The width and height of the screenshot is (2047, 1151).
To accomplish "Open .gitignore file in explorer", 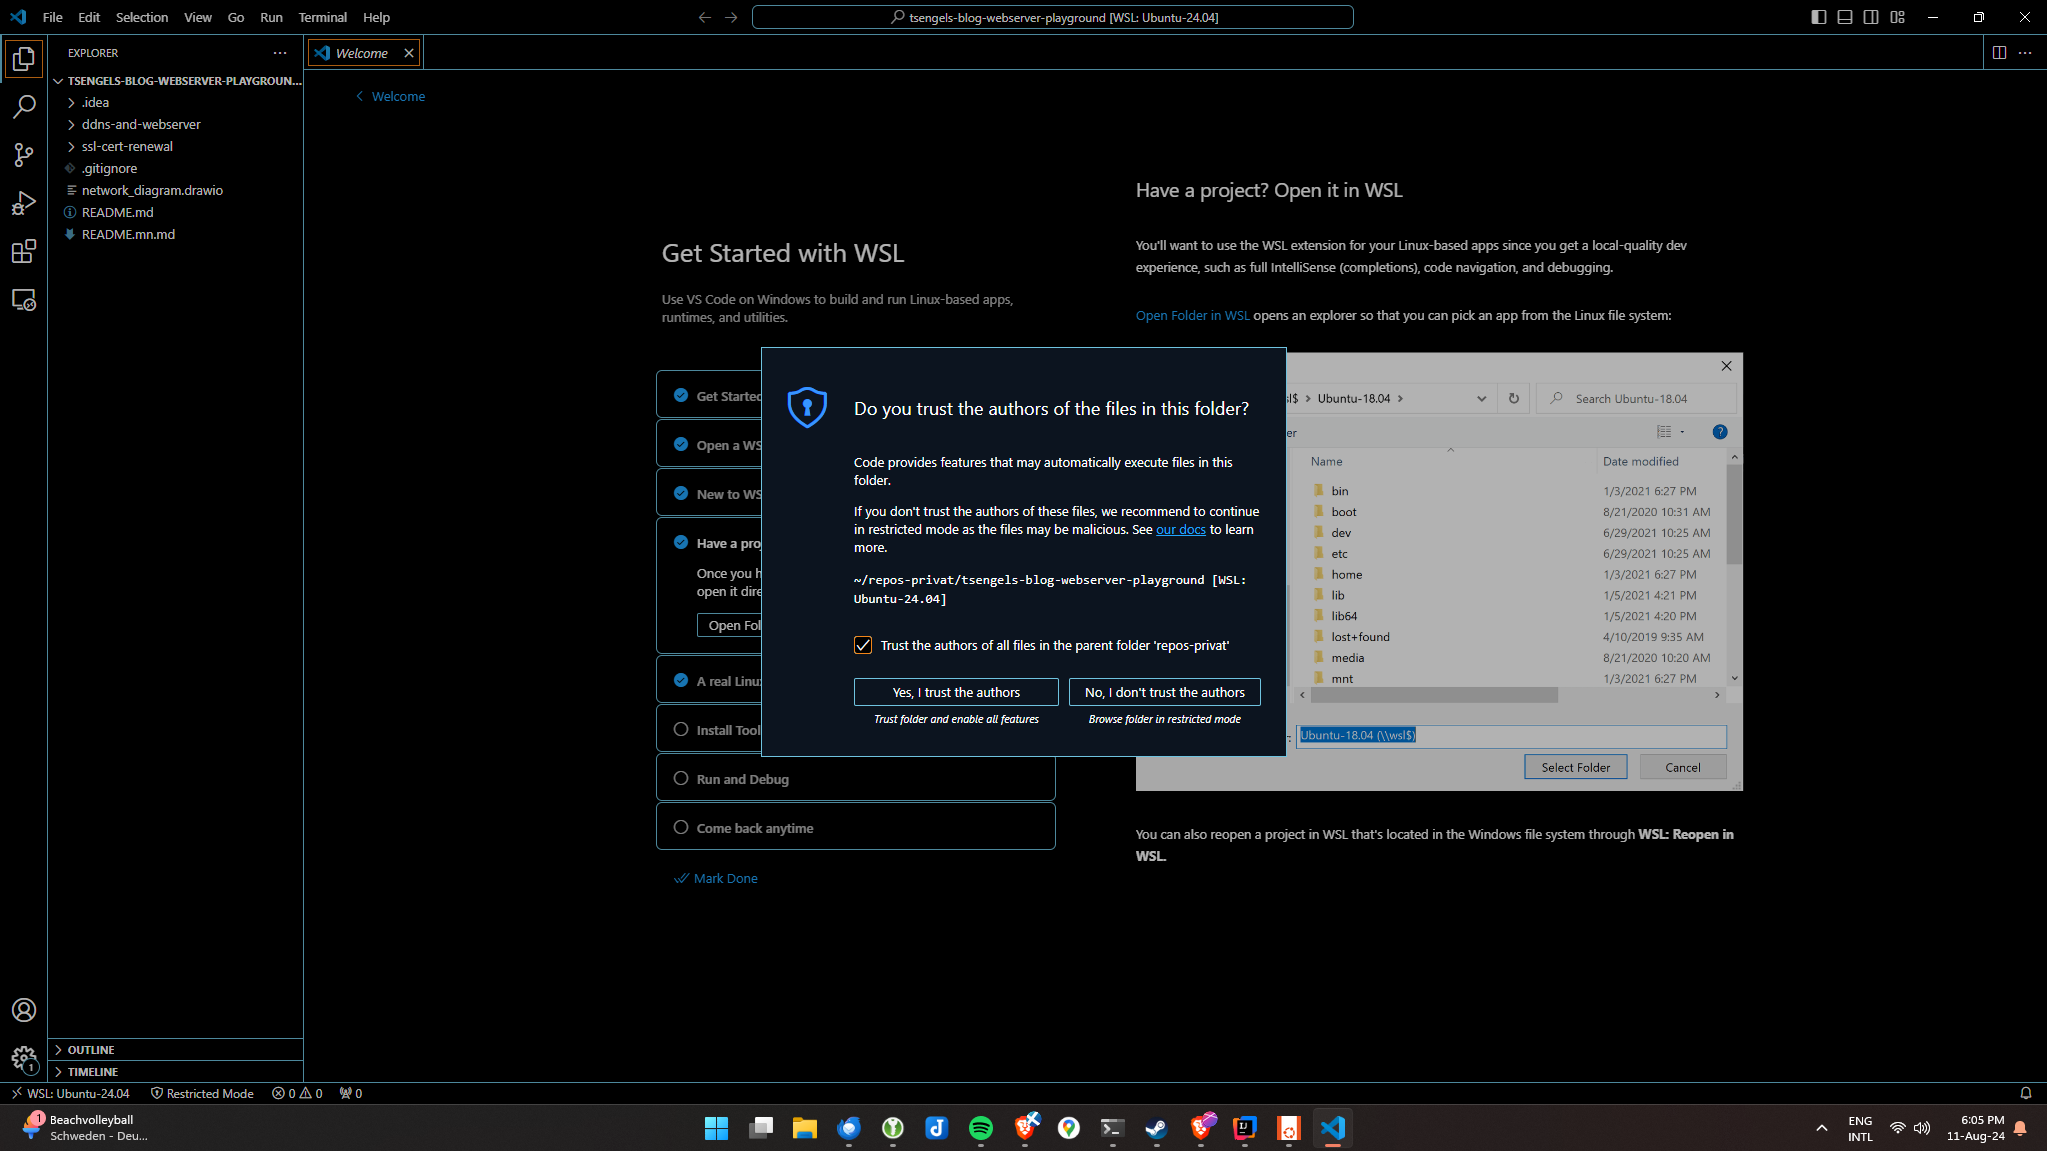I will pyautogui.click(x=175, y=168).
